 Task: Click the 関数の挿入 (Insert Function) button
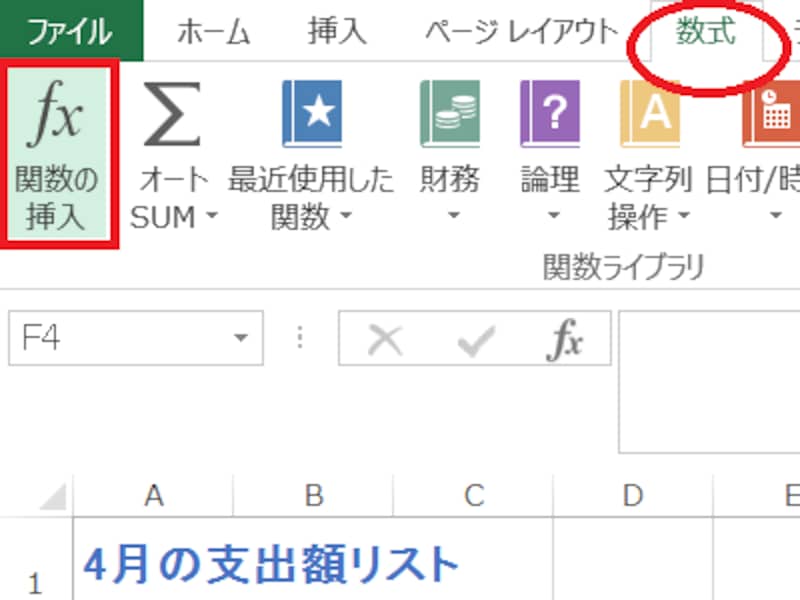click(57, 154)
